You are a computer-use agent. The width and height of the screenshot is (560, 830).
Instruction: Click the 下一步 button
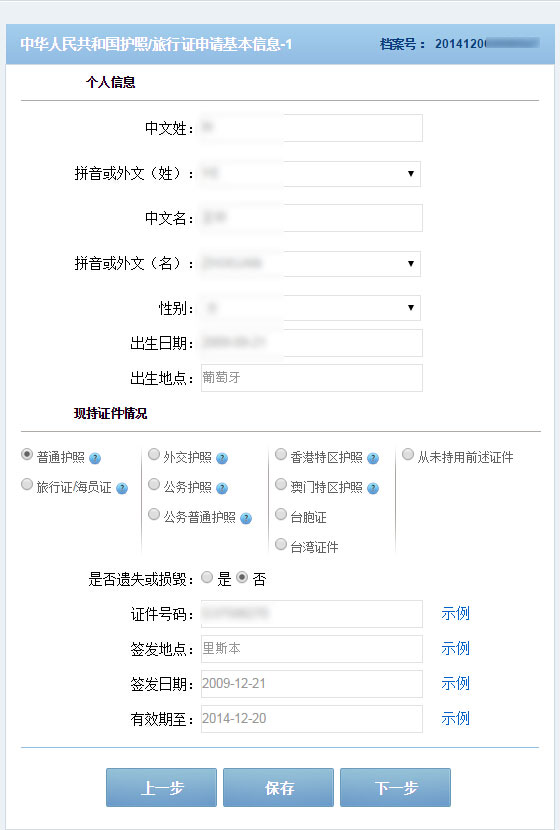click(x=395, y=788)
